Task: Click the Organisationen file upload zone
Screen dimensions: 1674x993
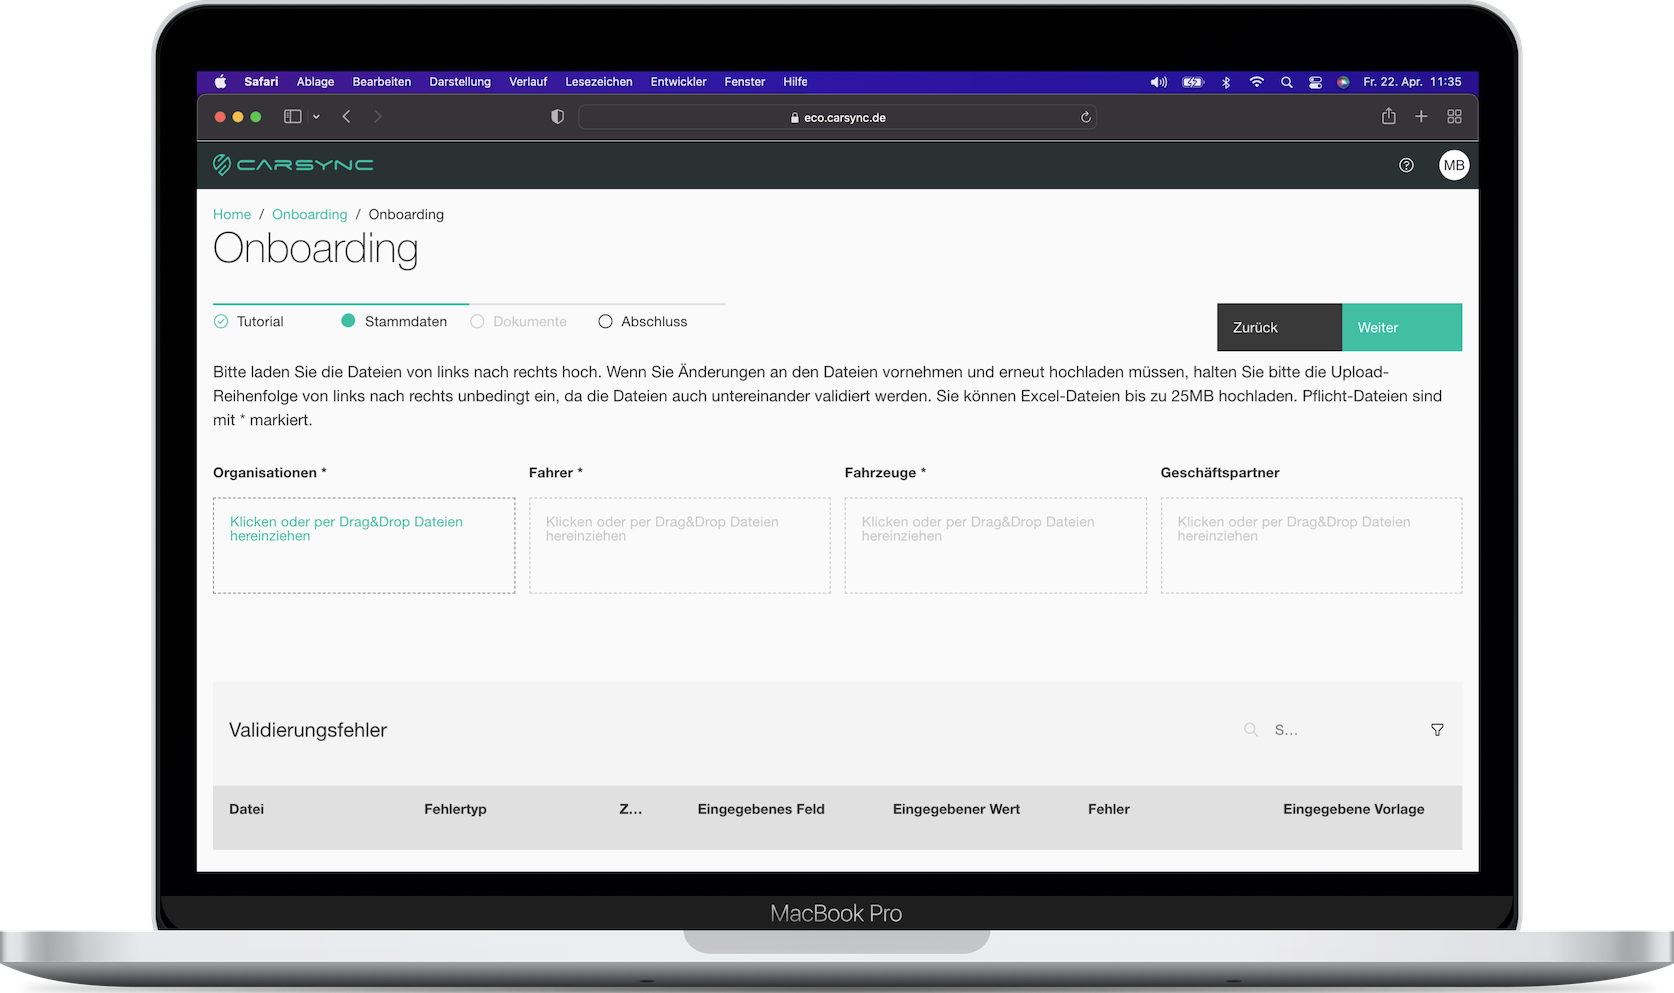Action: (364, 546)
